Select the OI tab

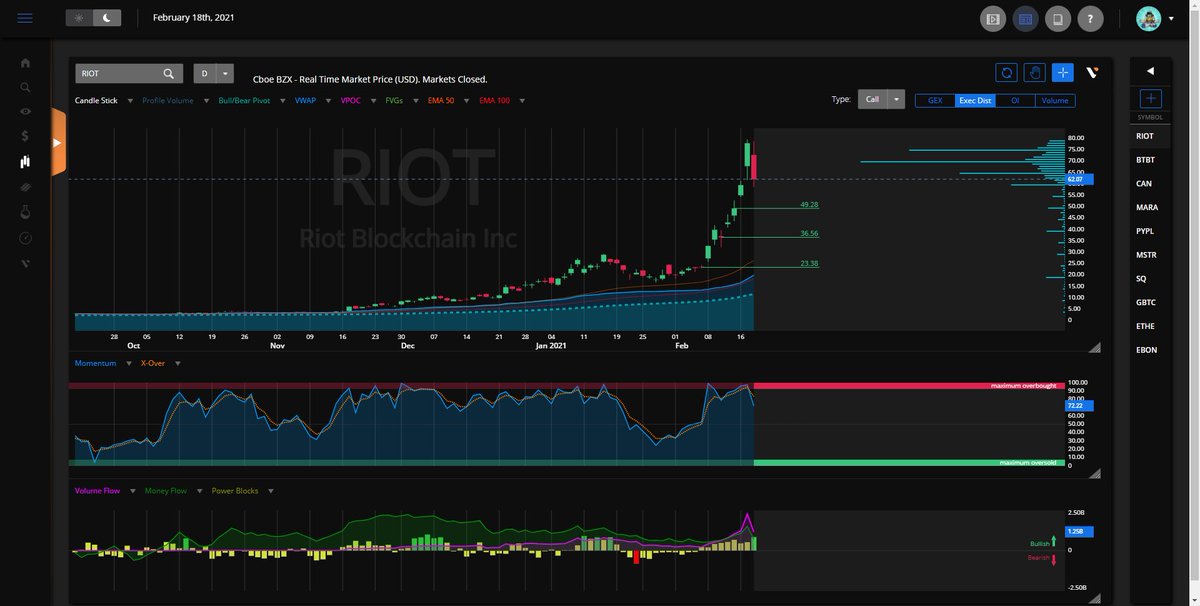(x=1015, y=100)
